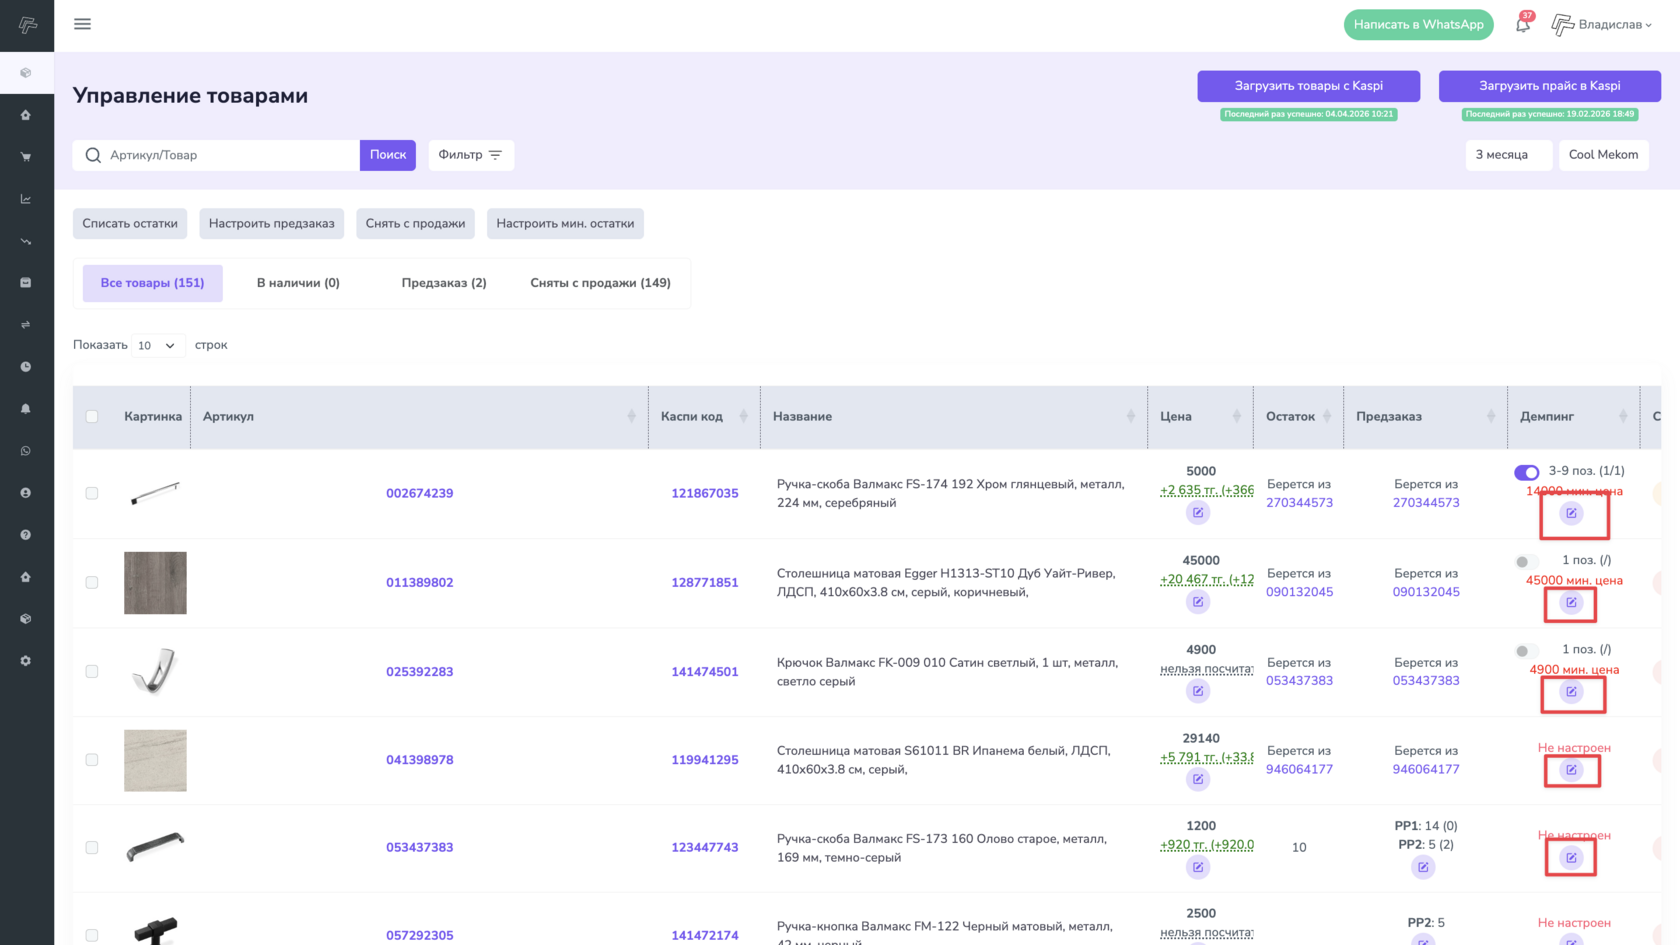Enable demping toggle for Egger countertop row

[1526, 562]
